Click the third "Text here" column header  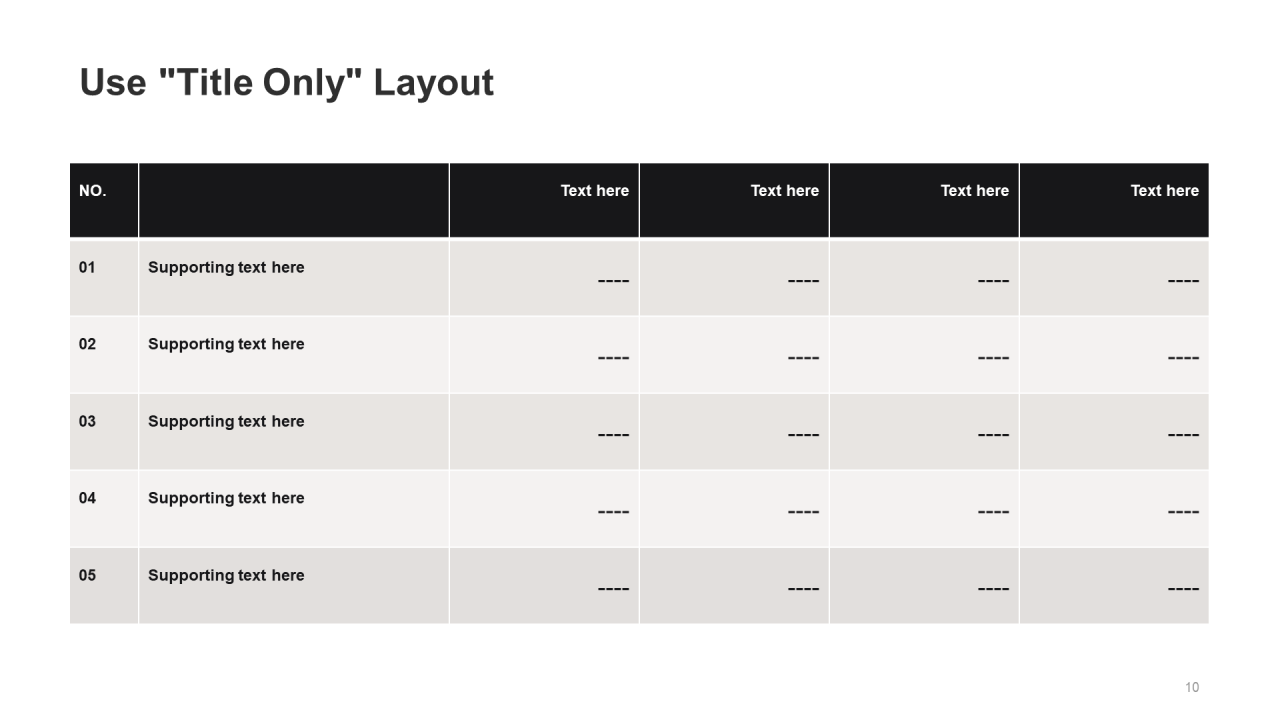924,200
